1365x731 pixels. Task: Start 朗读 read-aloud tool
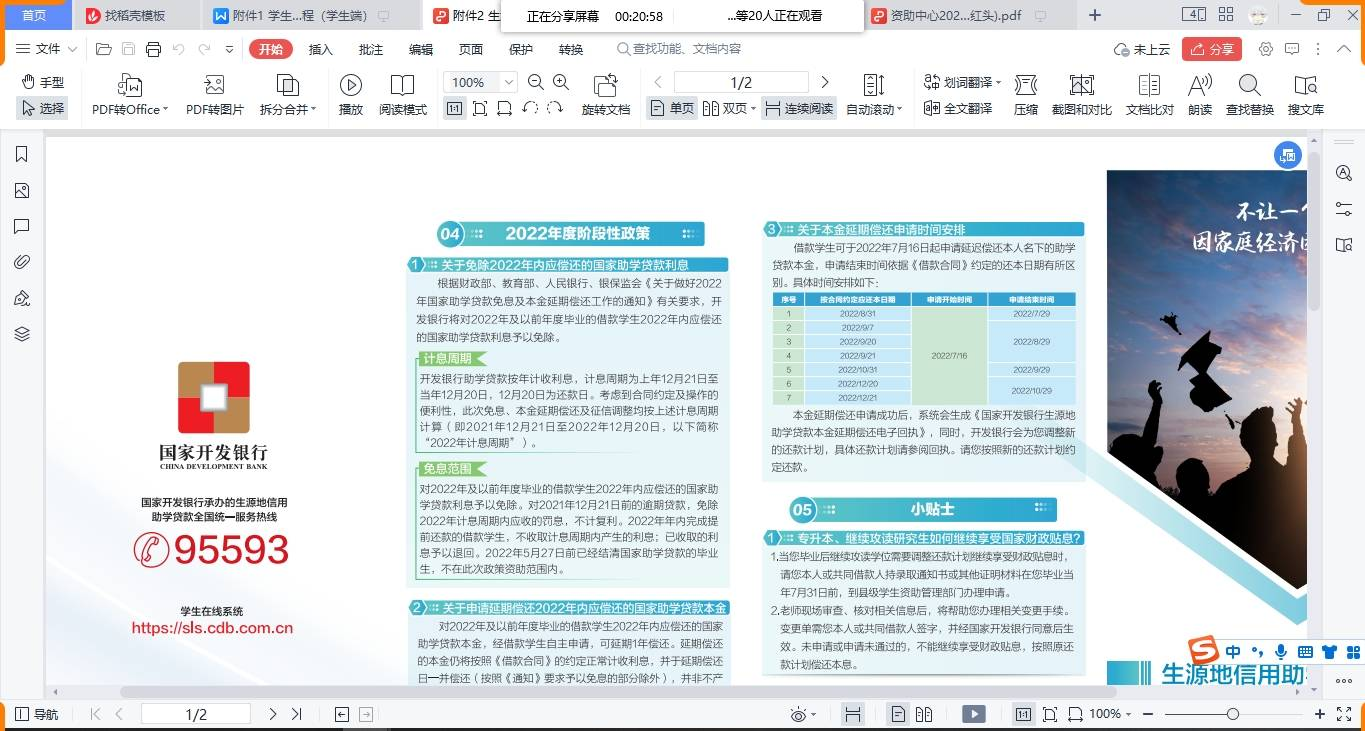point(1200,86)
